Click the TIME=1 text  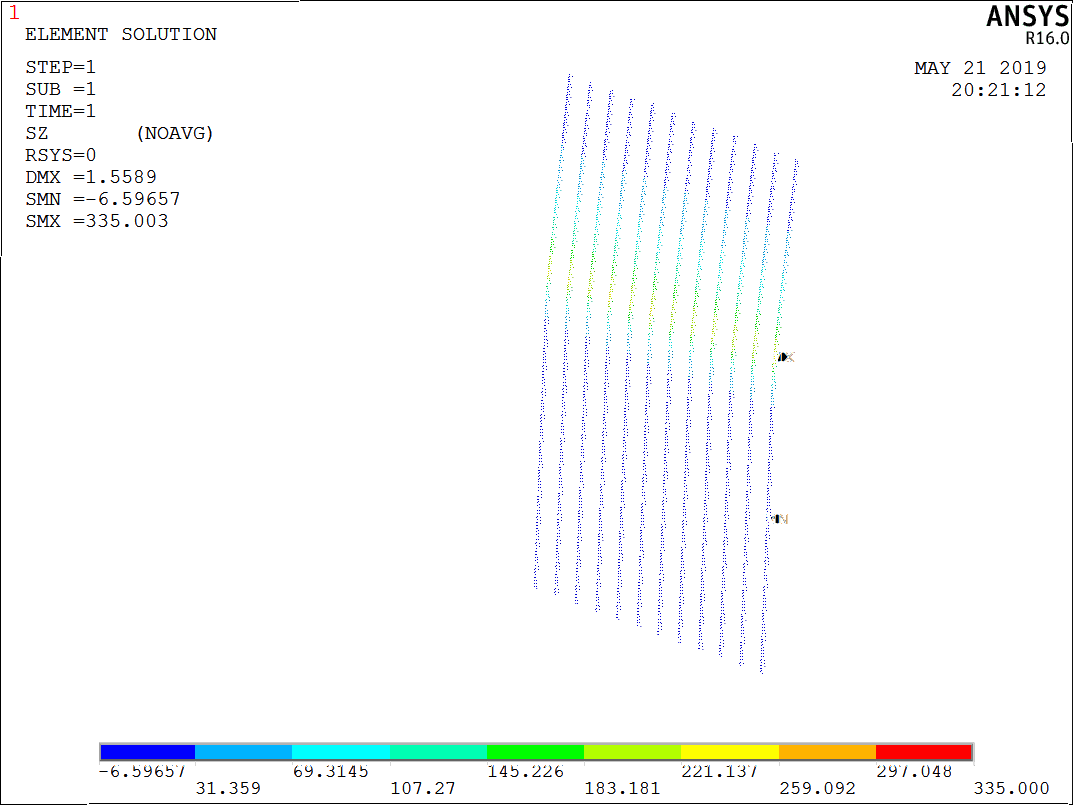click(60, 111)
